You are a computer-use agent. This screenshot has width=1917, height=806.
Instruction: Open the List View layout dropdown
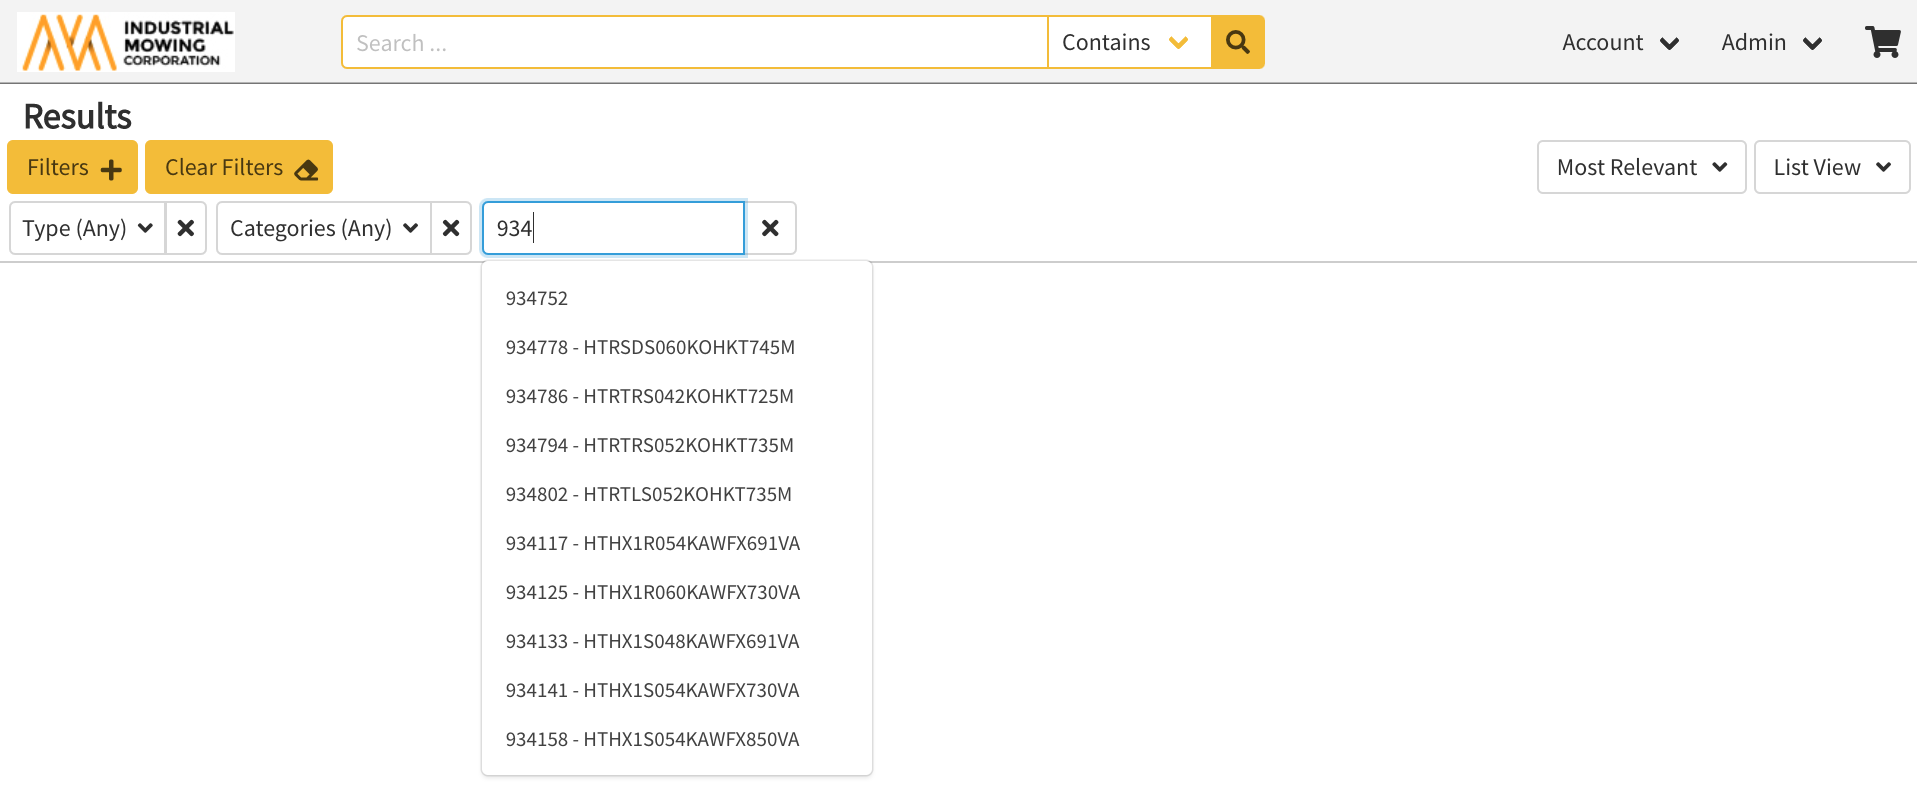pos(1831,167)
